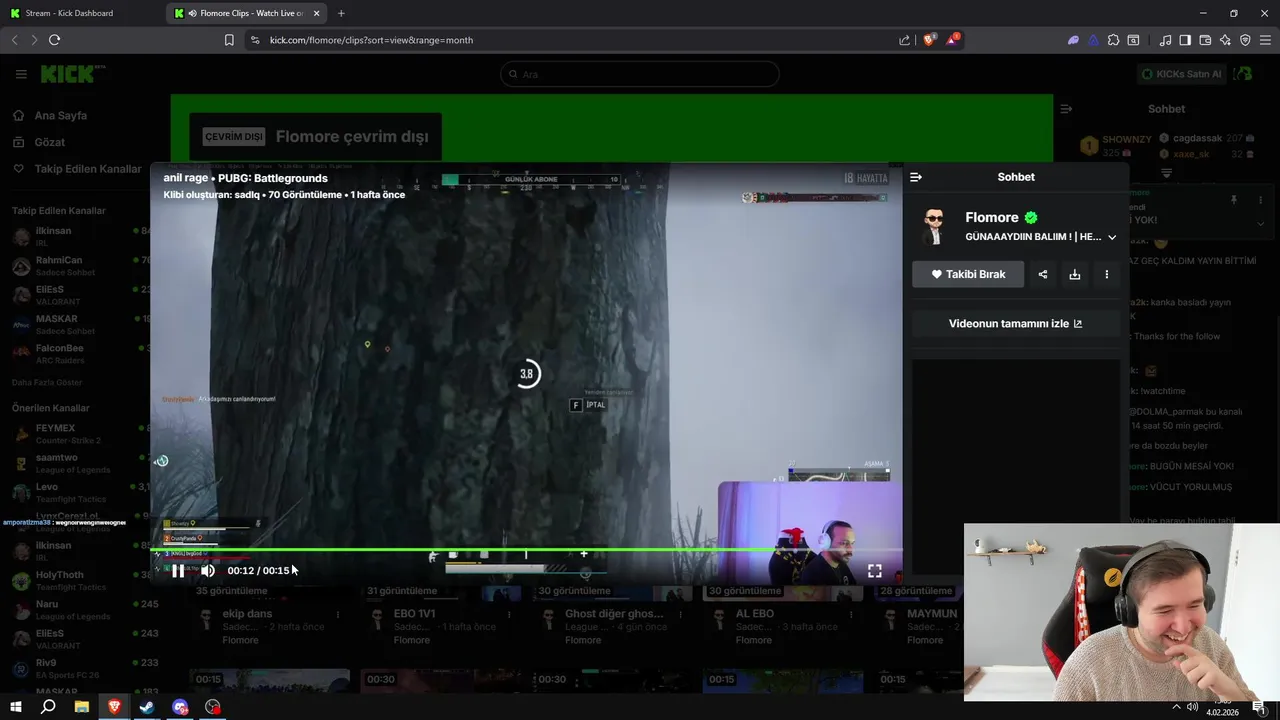Select FEYMEX recommended channel

tap(75, 433)
